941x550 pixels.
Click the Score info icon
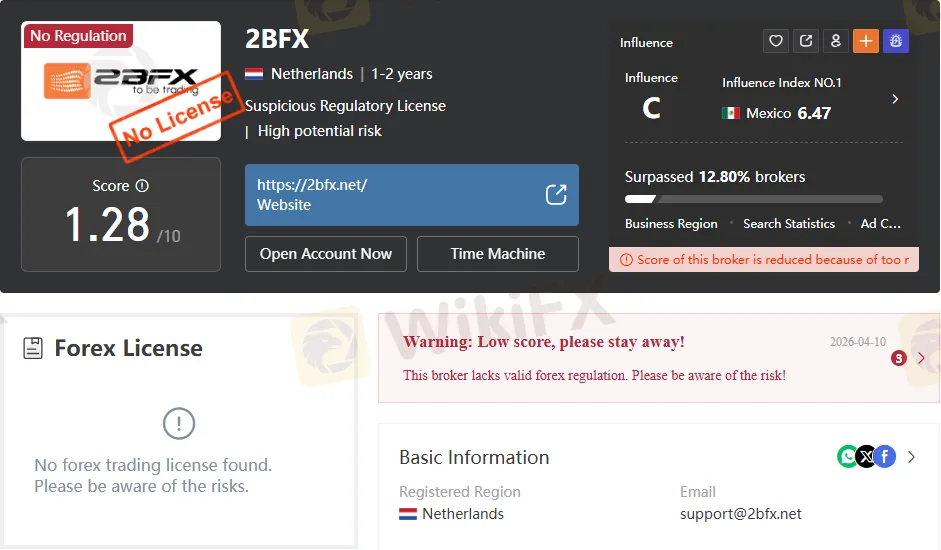[x=142, y=186]
